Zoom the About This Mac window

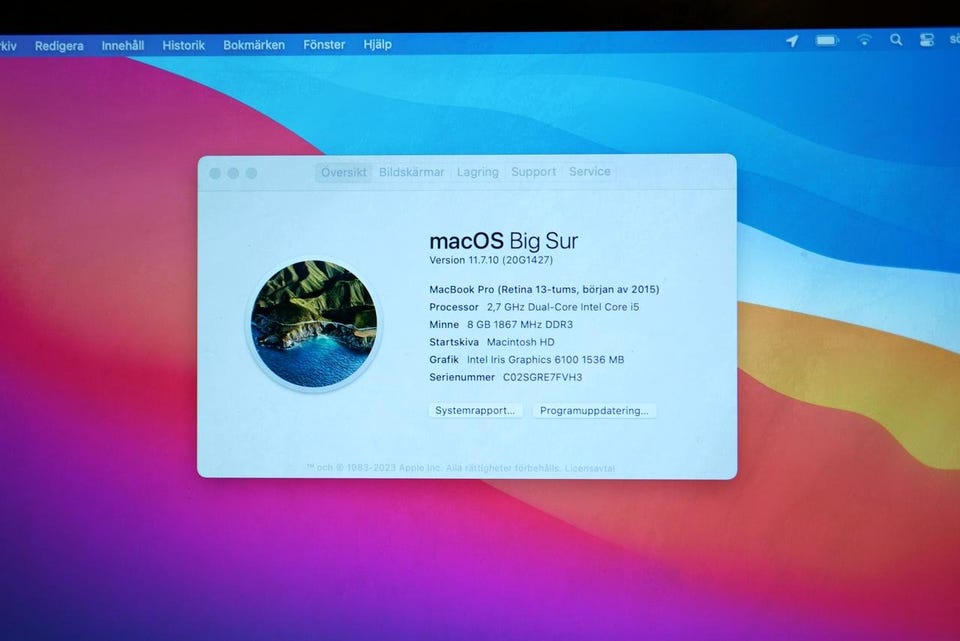252,173
